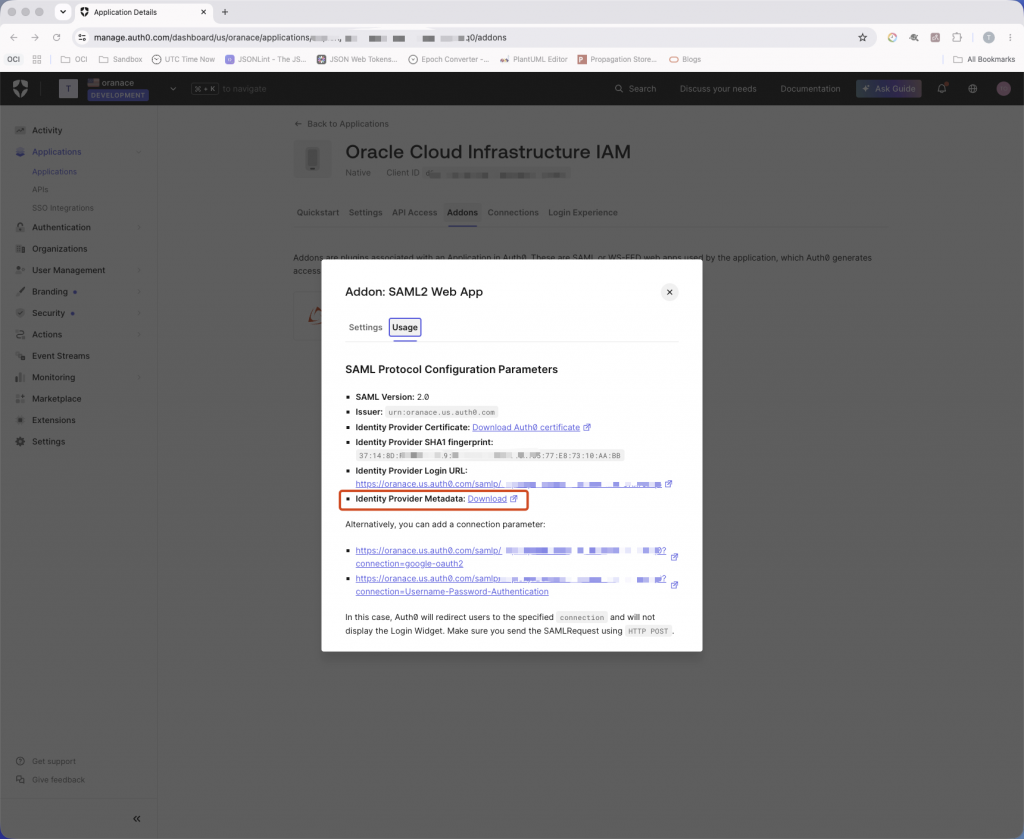Open the Login Experience tab

pos(583,213)
